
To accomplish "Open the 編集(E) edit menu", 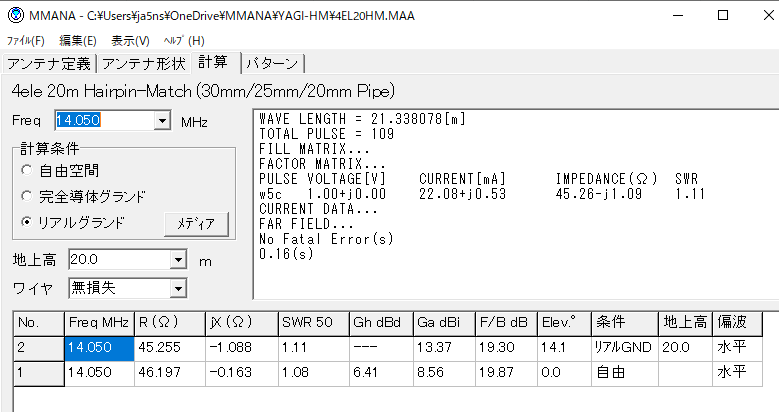I will (78, 41).
